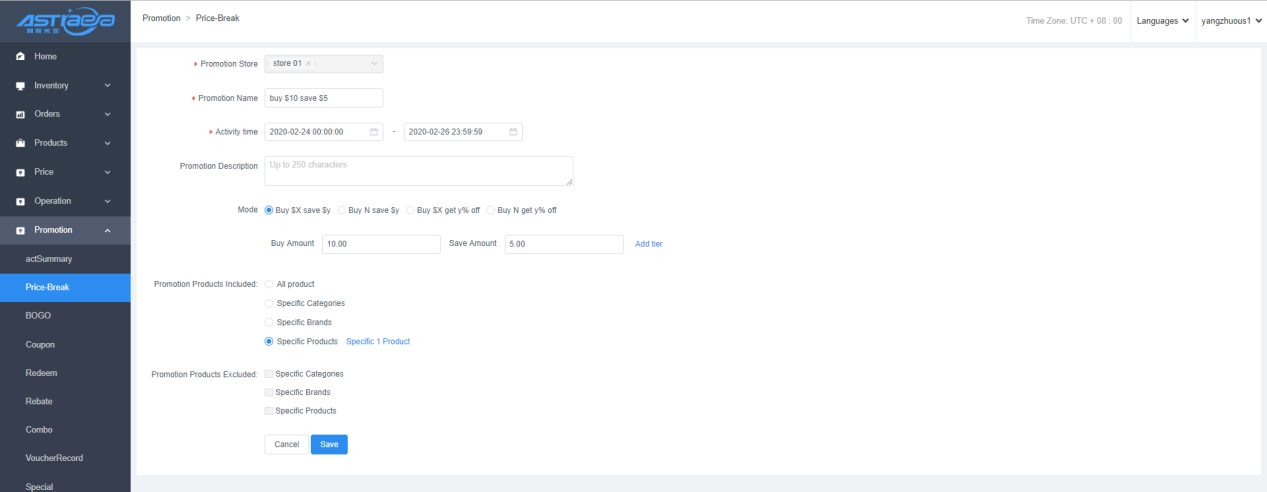Collapse the Promotion sidebar section
Image resolution: width=1267 pixels, height=492 pixels.
pyautogui.click(x=107, y=230)
